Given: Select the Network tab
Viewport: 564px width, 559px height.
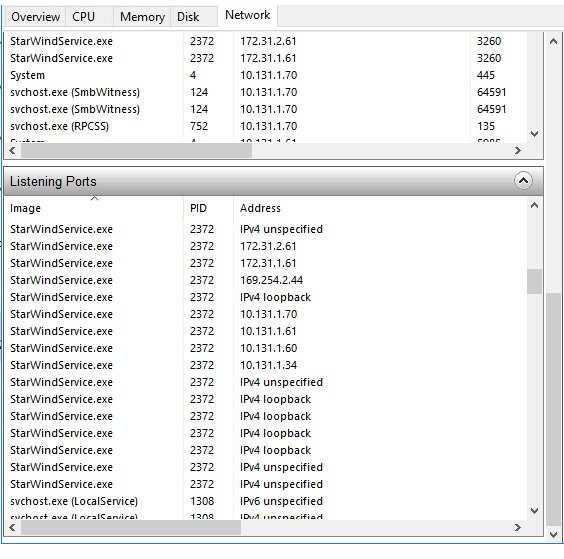Looking at the screenshot, I should (x=247, y=15).
